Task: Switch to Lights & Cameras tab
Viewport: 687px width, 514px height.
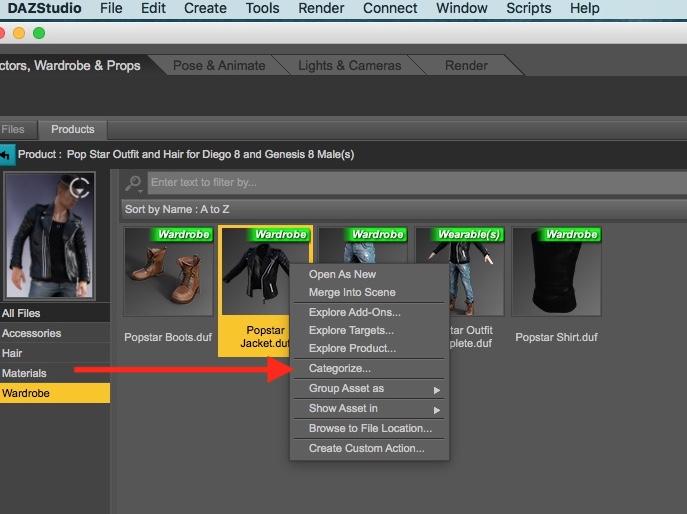Action: pos(349,66)
